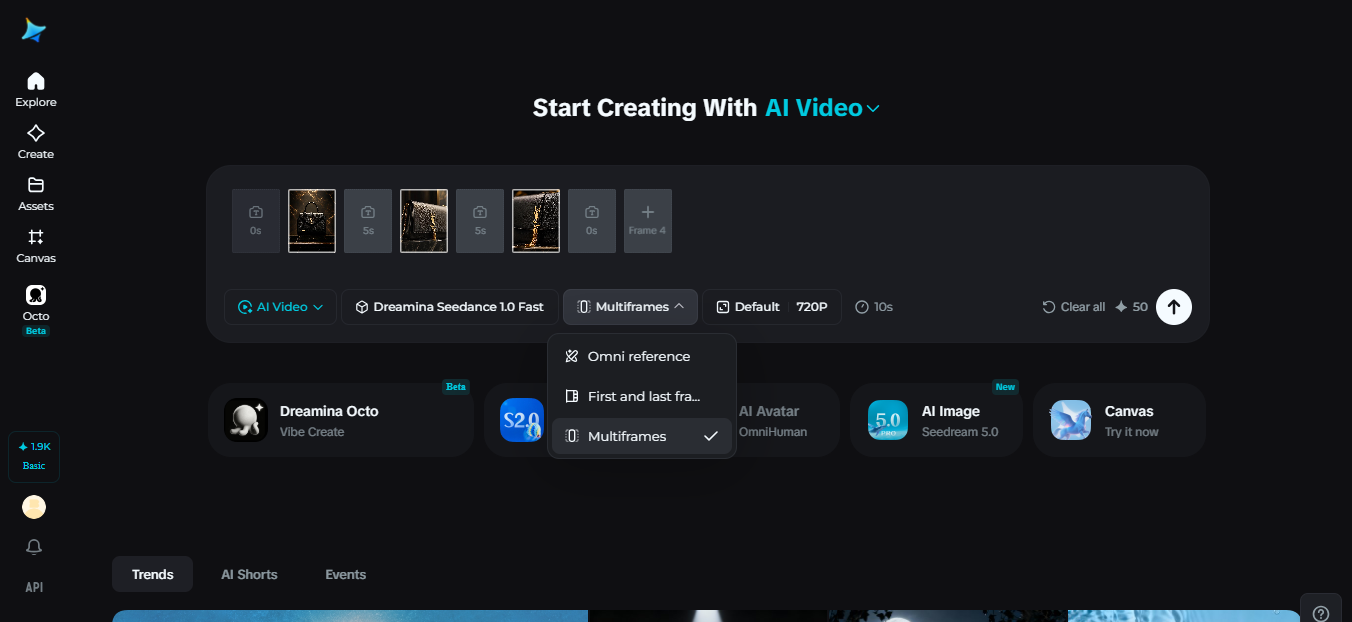The height and width of the screenshot is (622, 1352).
Task: Click Clear all
Action: 1074,307
